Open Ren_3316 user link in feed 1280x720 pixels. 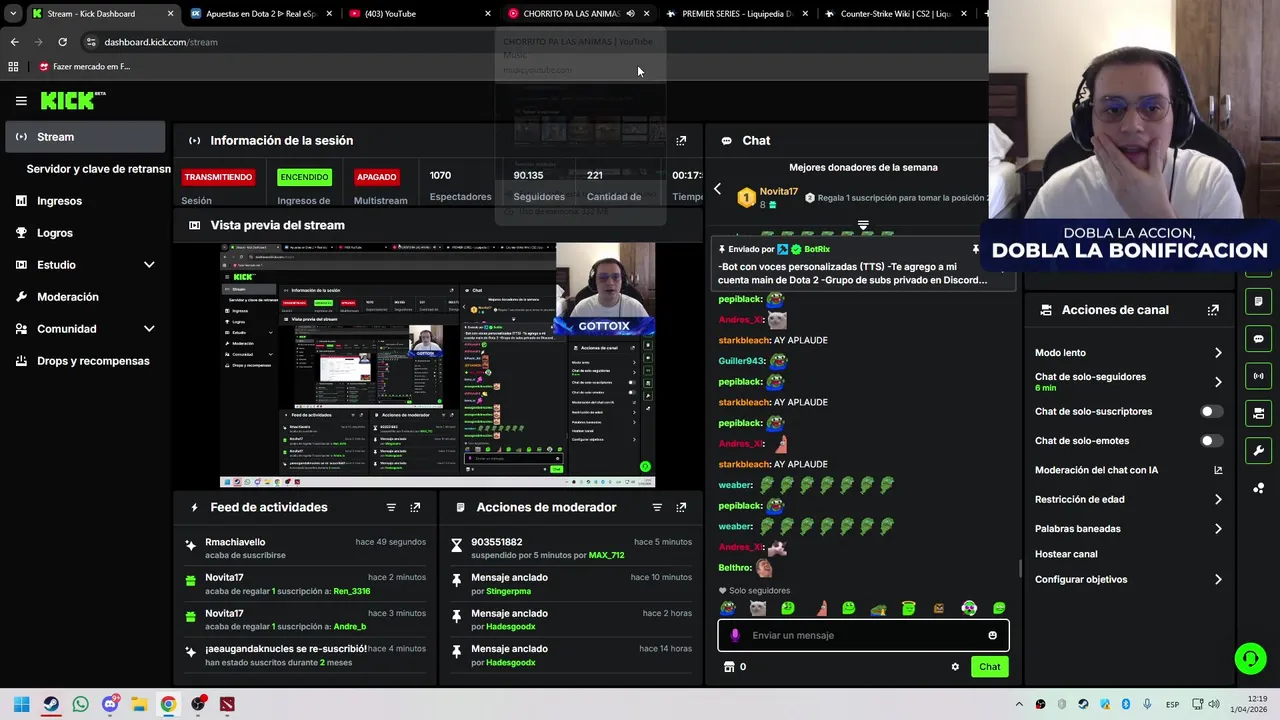pyautogui.click(x=351, y=591)
